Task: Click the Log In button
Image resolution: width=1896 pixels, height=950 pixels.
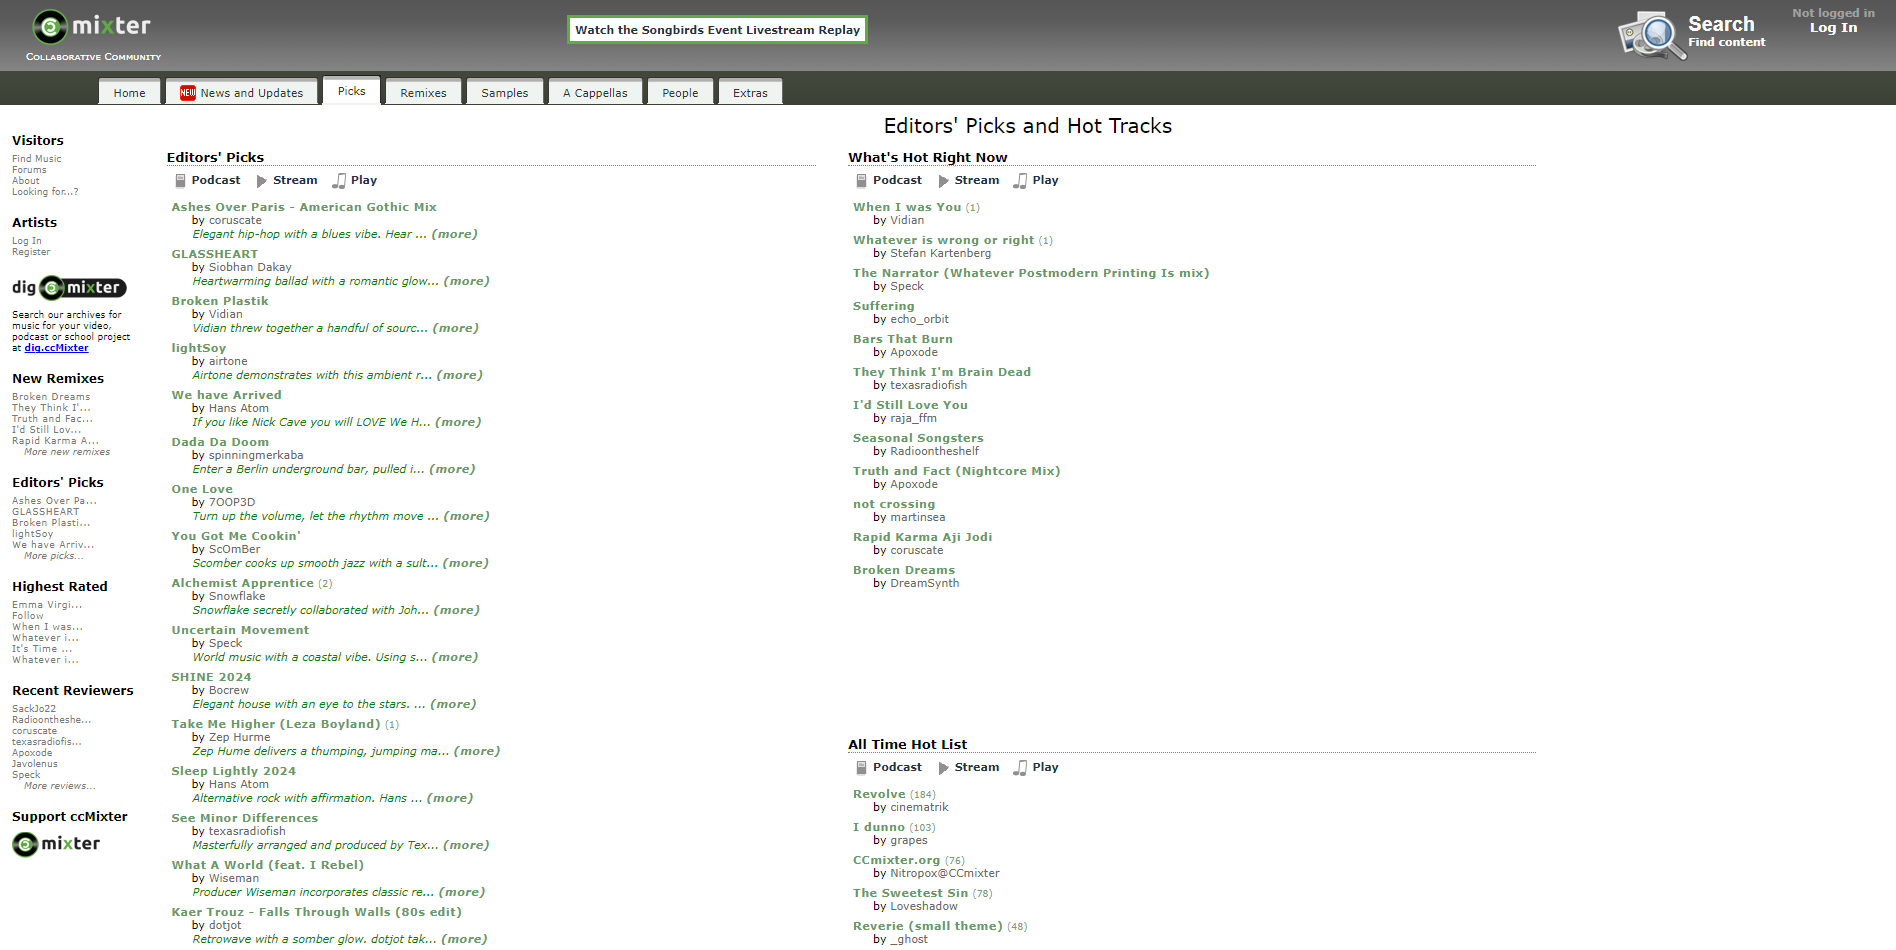Action: coord(1832,27)
